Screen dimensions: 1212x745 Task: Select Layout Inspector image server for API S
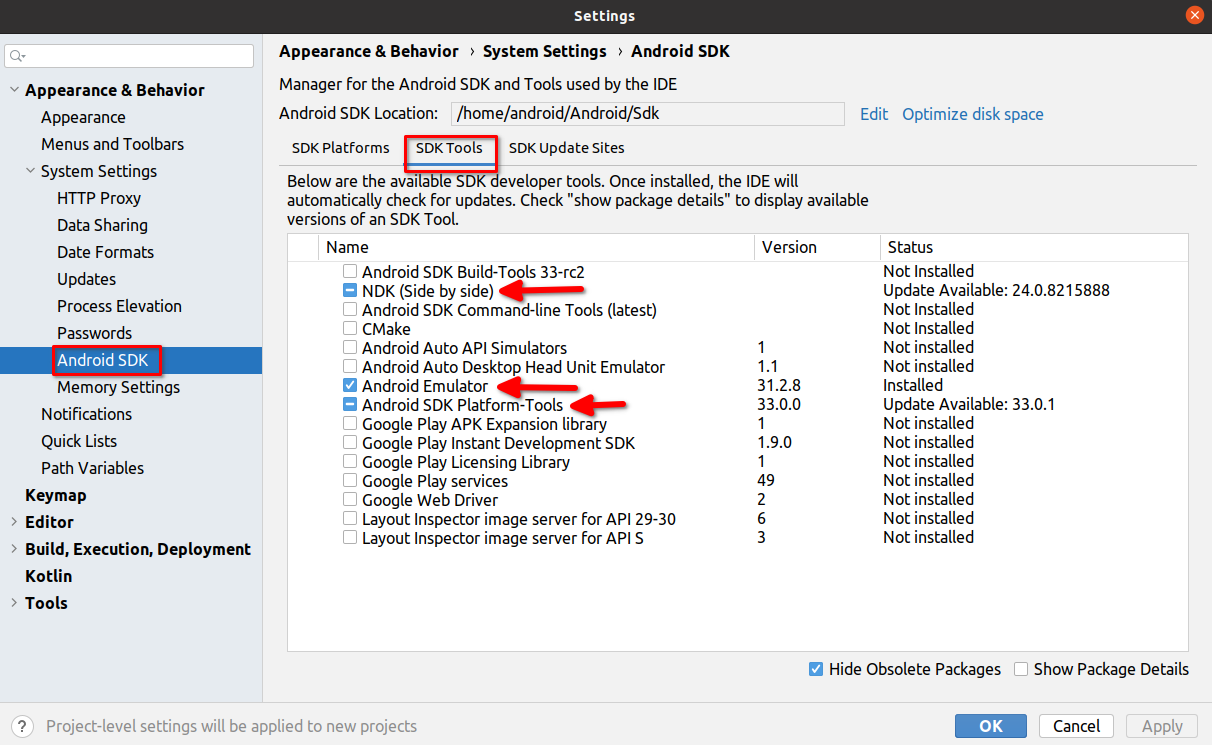pyautogui.click(x=738, y=537)
